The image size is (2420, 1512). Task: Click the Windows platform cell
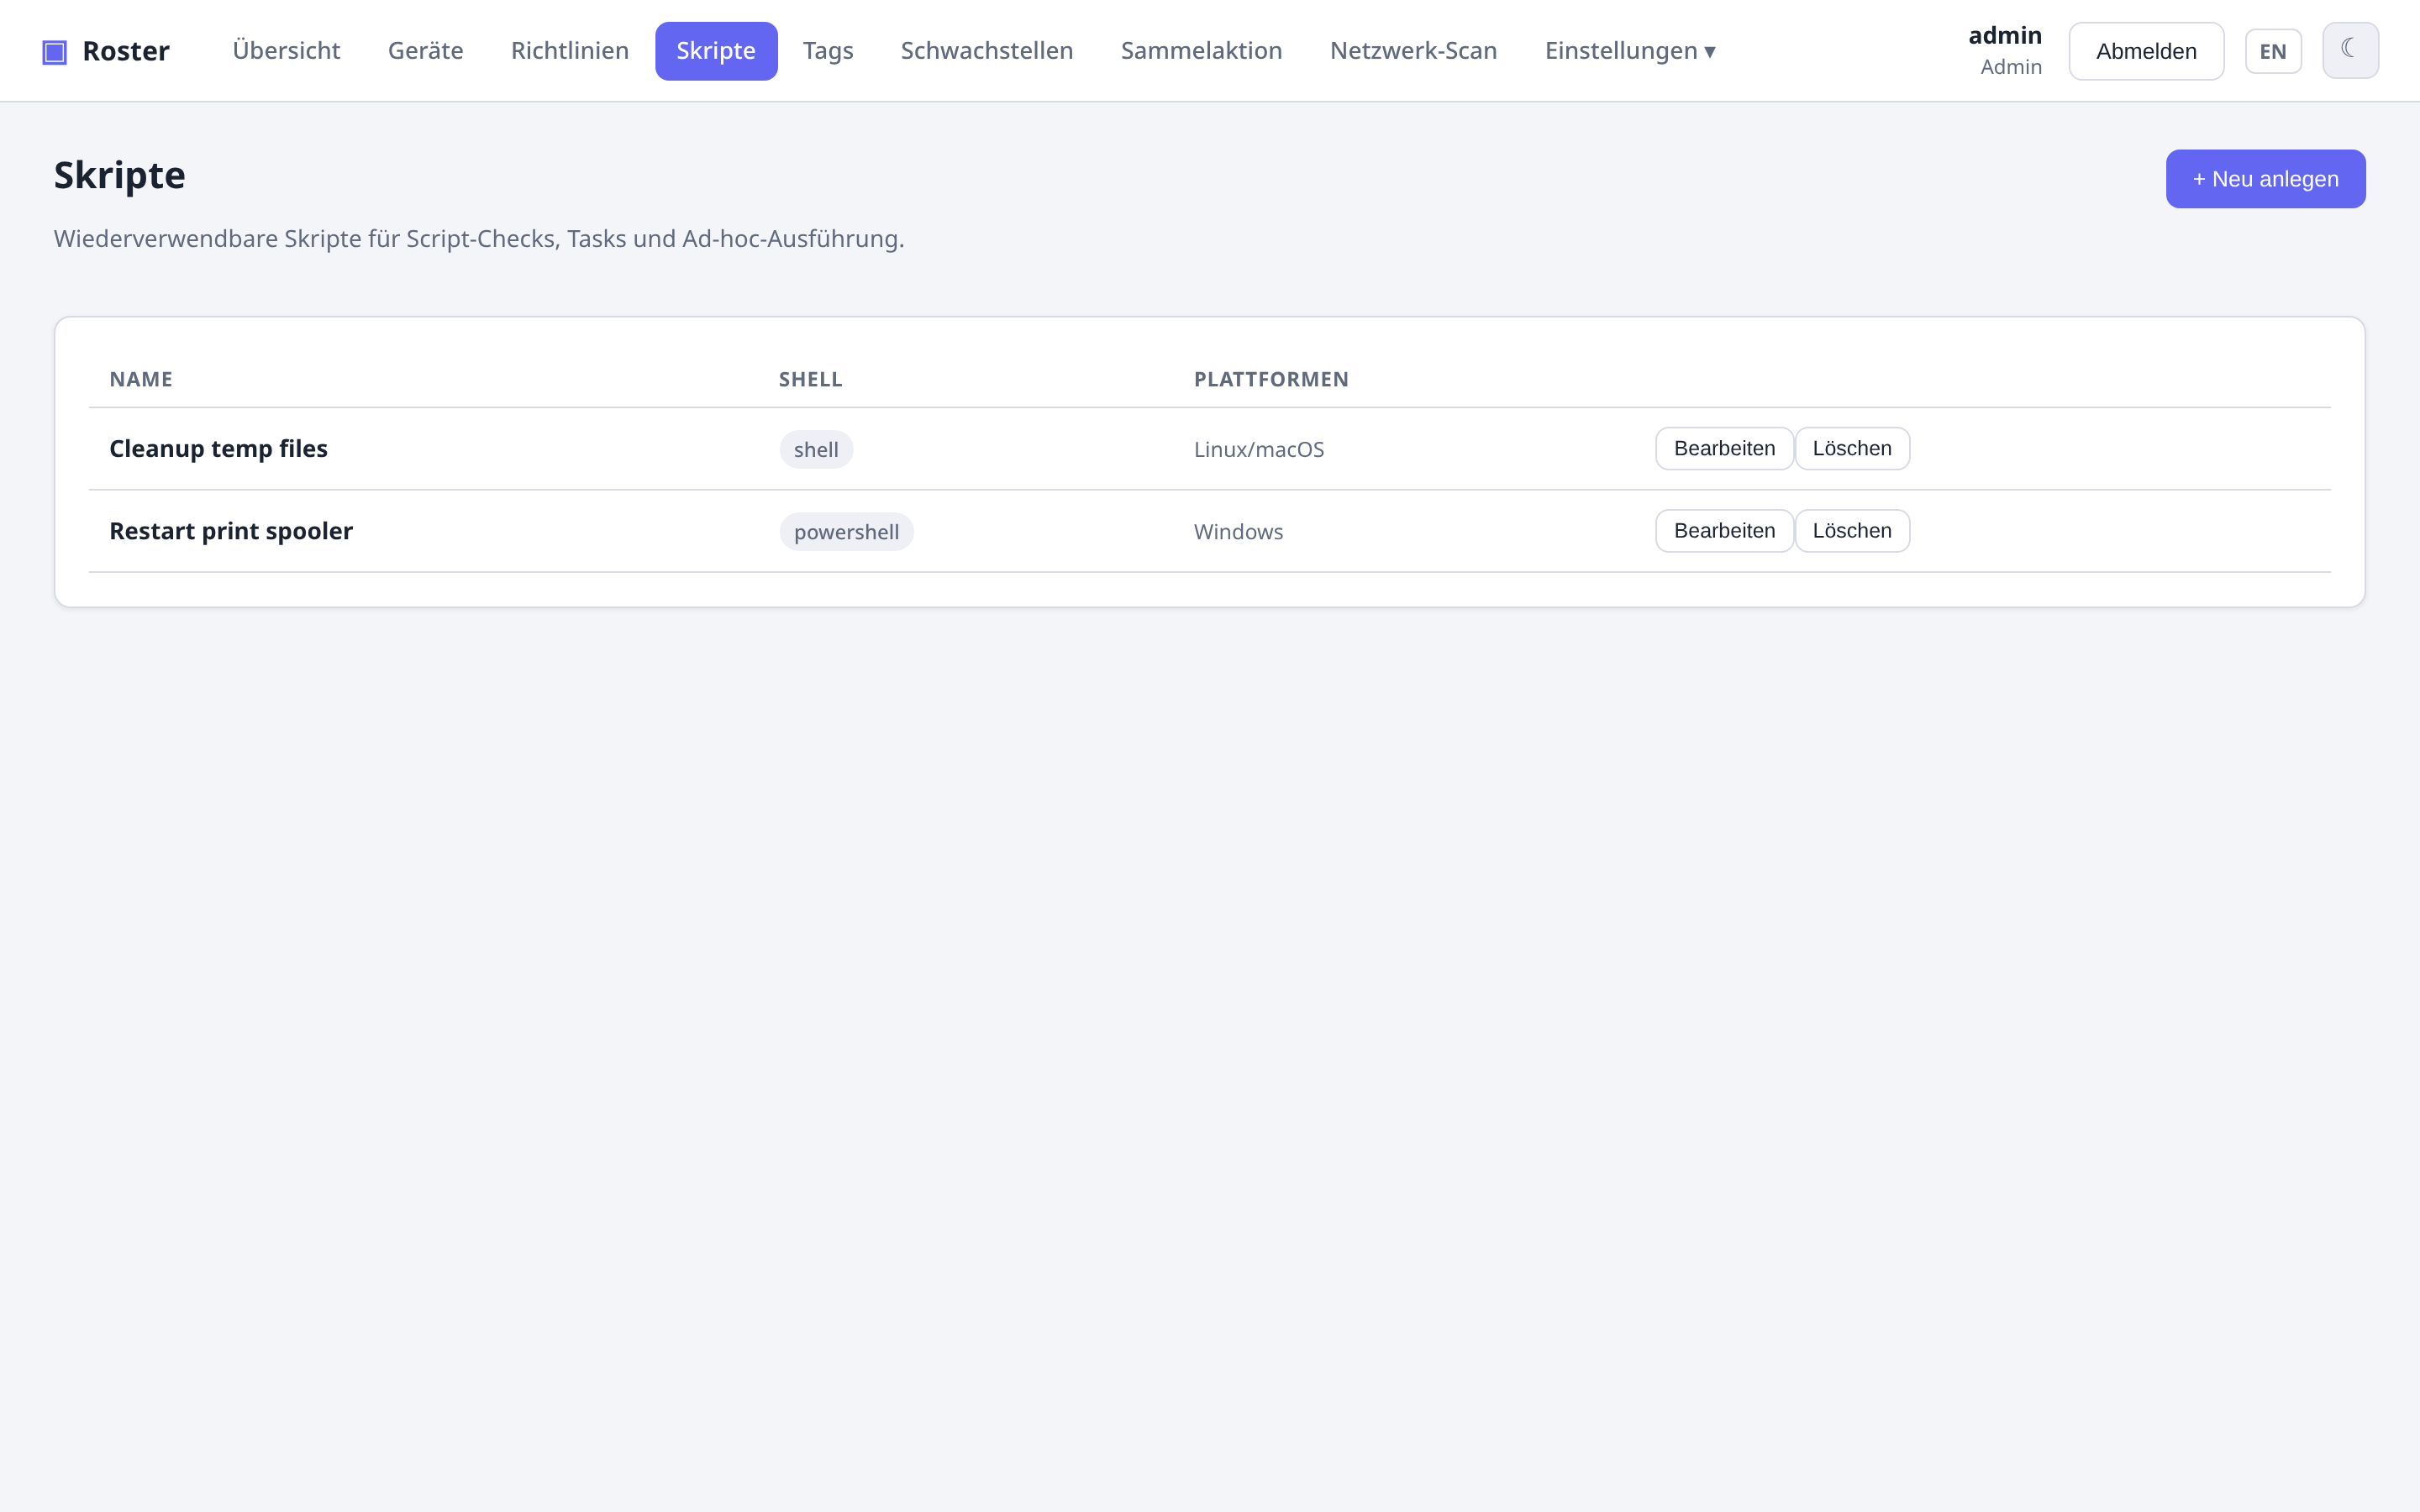point(1238,532)
